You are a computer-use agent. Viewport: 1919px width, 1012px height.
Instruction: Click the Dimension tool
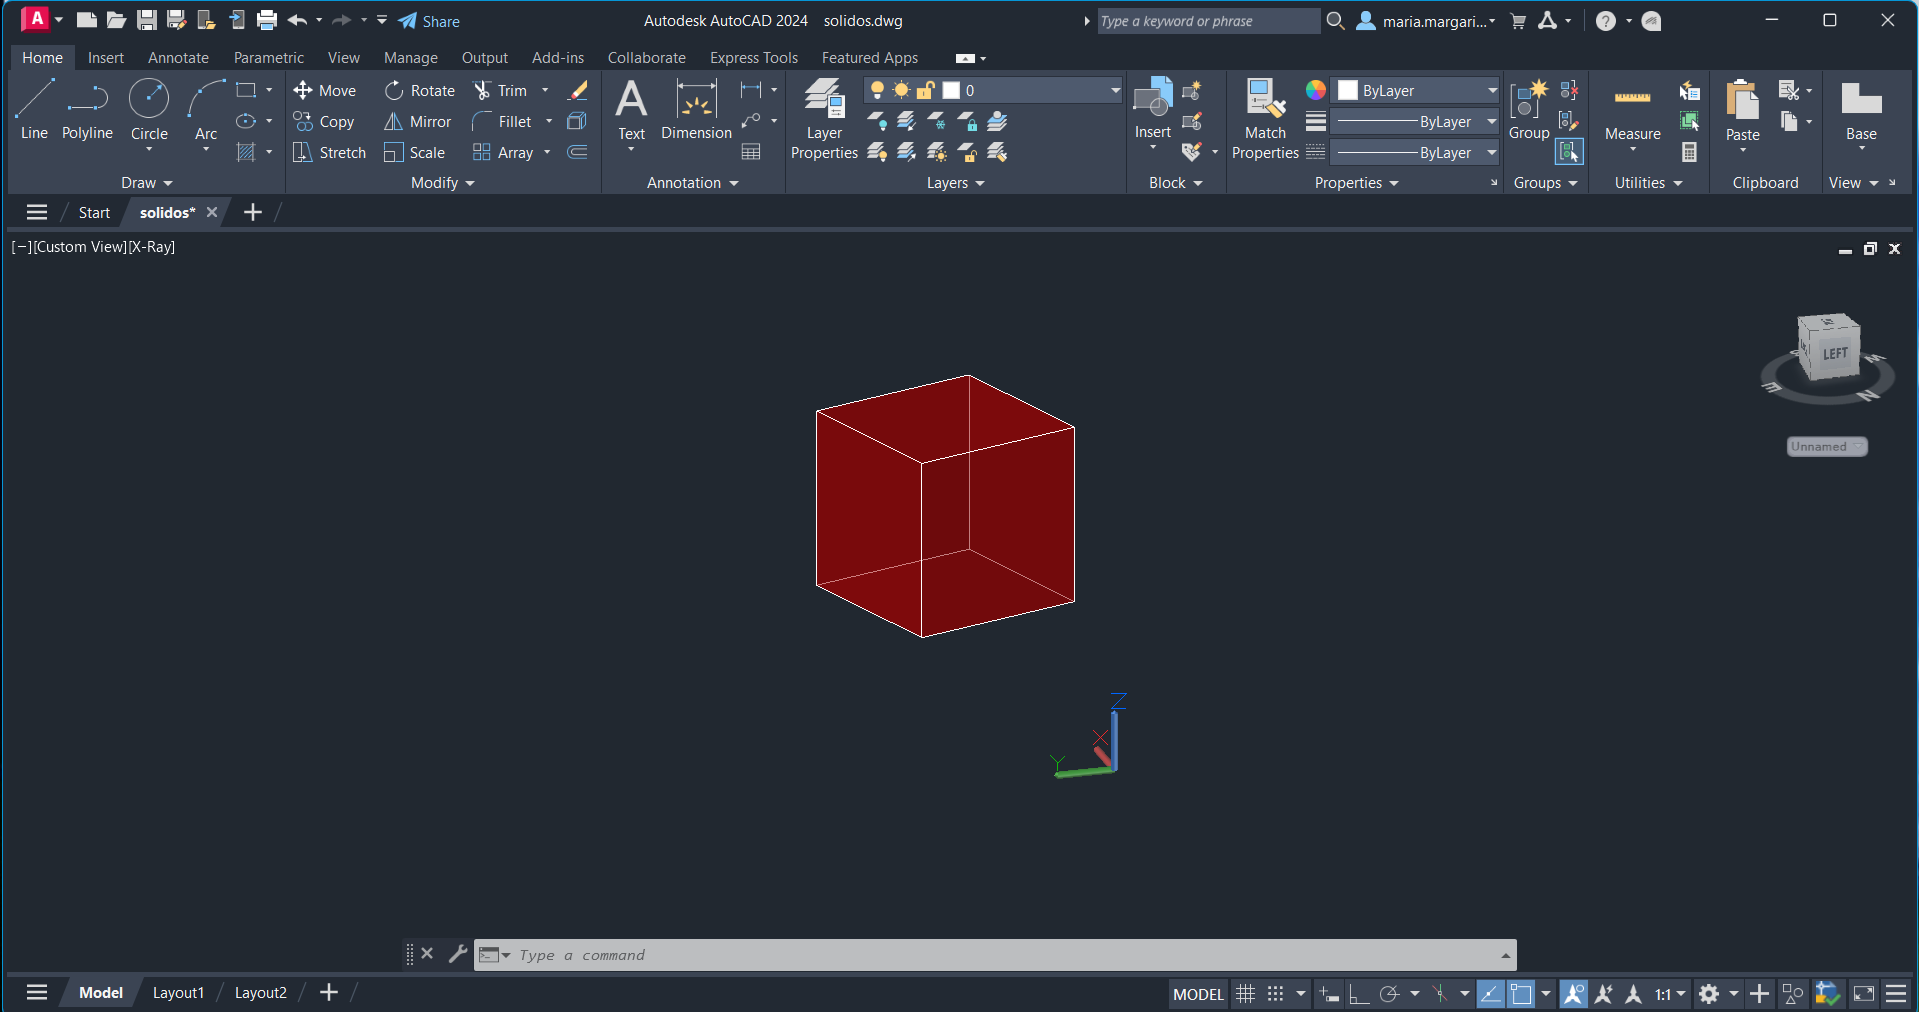click(696, 110)
